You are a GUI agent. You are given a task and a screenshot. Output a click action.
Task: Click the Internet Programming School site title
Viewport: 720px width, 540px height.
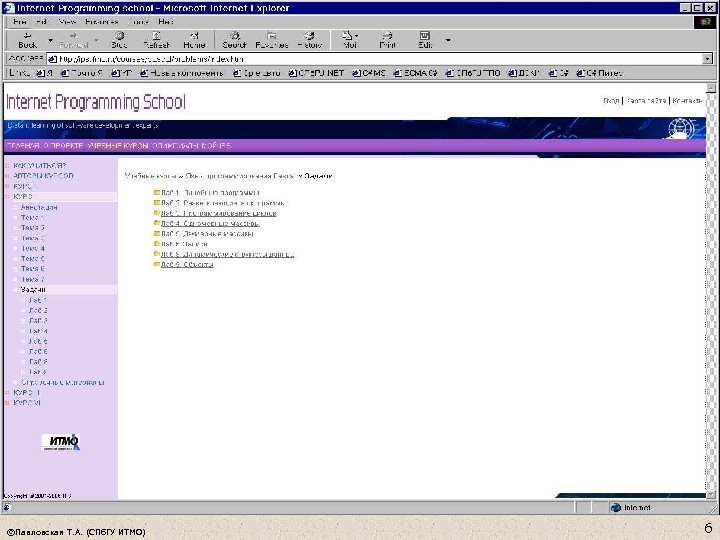(96, 102)
